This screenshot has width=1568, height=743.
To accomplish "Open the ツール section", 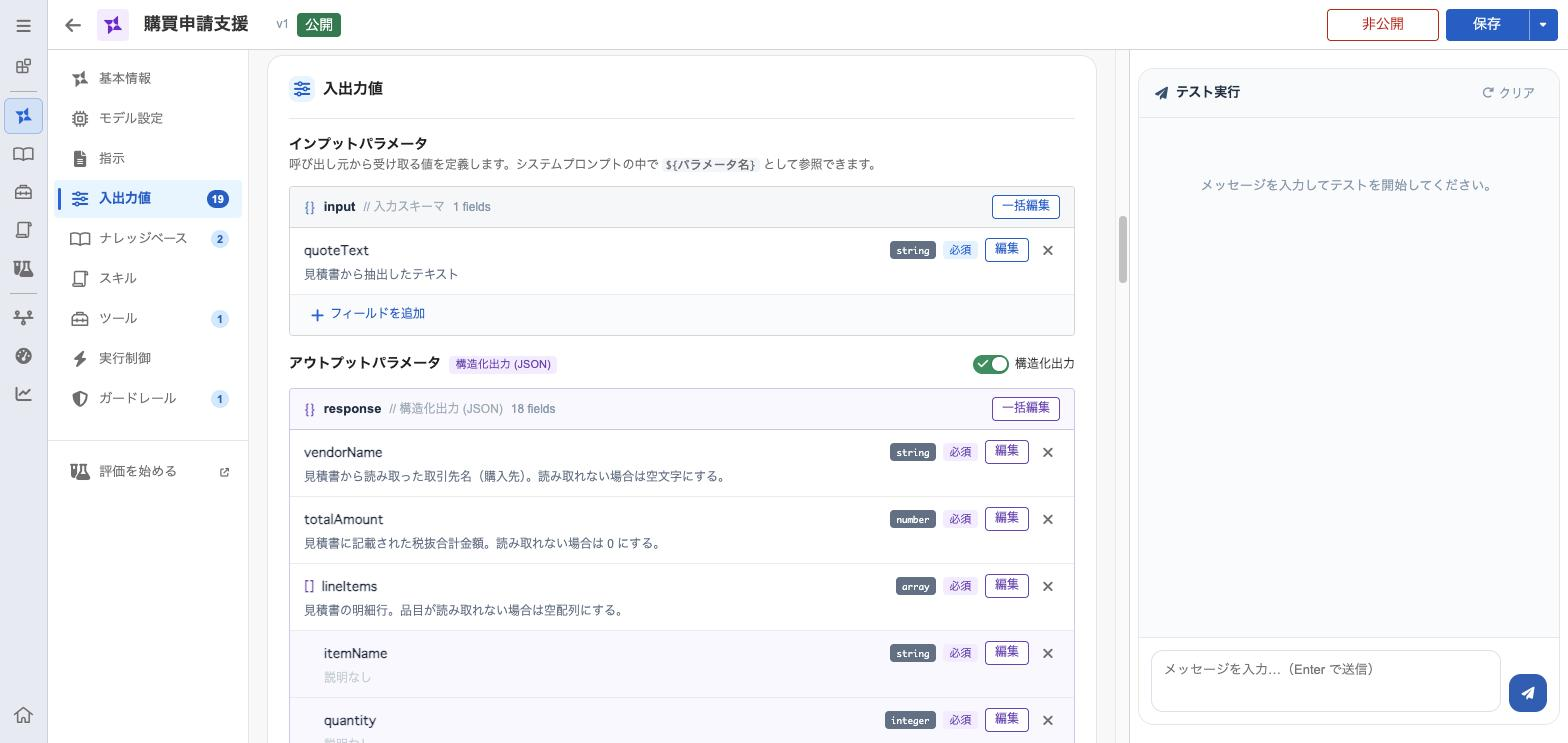I will [148, 318].
